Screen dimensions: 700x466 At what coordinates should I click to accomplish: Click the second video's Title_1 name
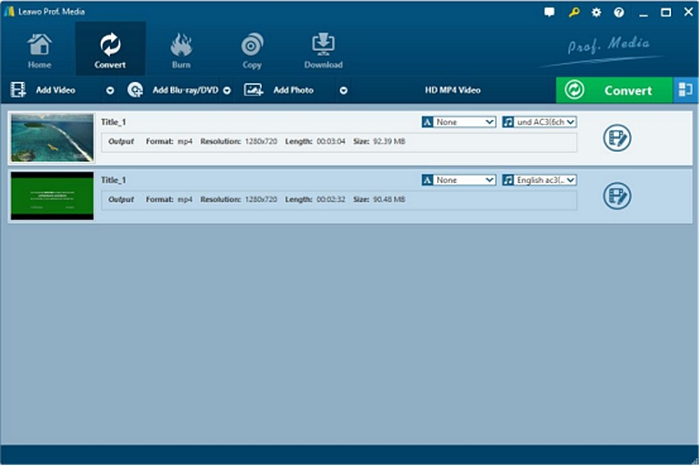[113, 180]
